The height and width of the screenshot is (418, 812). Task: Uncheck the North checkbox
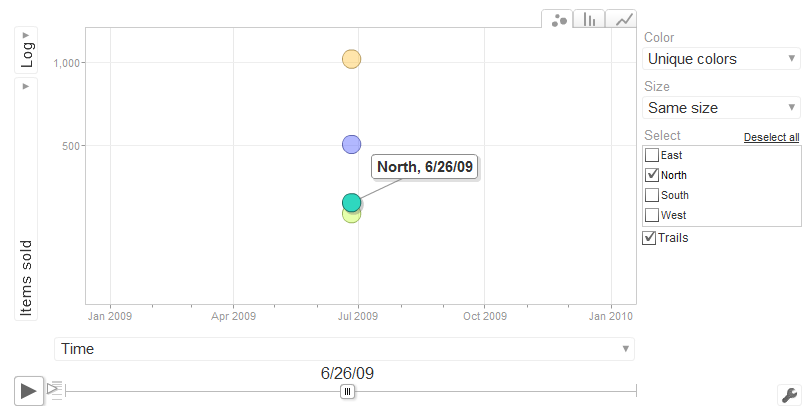(x=652, y=175)
